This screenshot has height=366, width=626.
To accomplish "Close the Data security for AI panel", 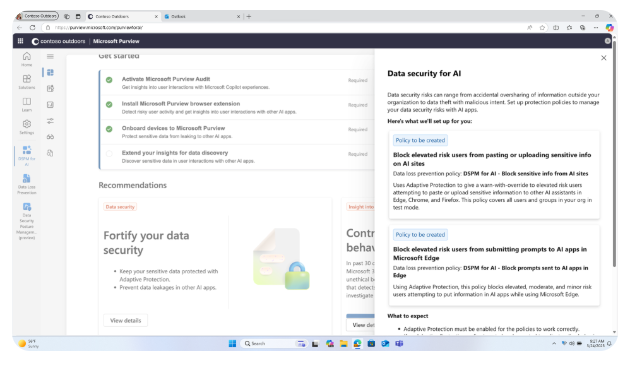I will 604,58.
